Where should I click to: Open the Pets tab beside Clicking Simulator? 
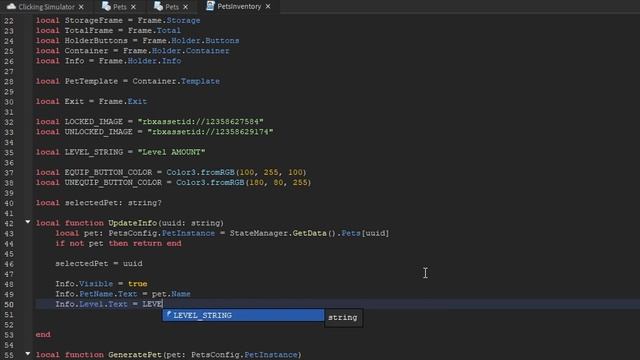tap(120, 7)
